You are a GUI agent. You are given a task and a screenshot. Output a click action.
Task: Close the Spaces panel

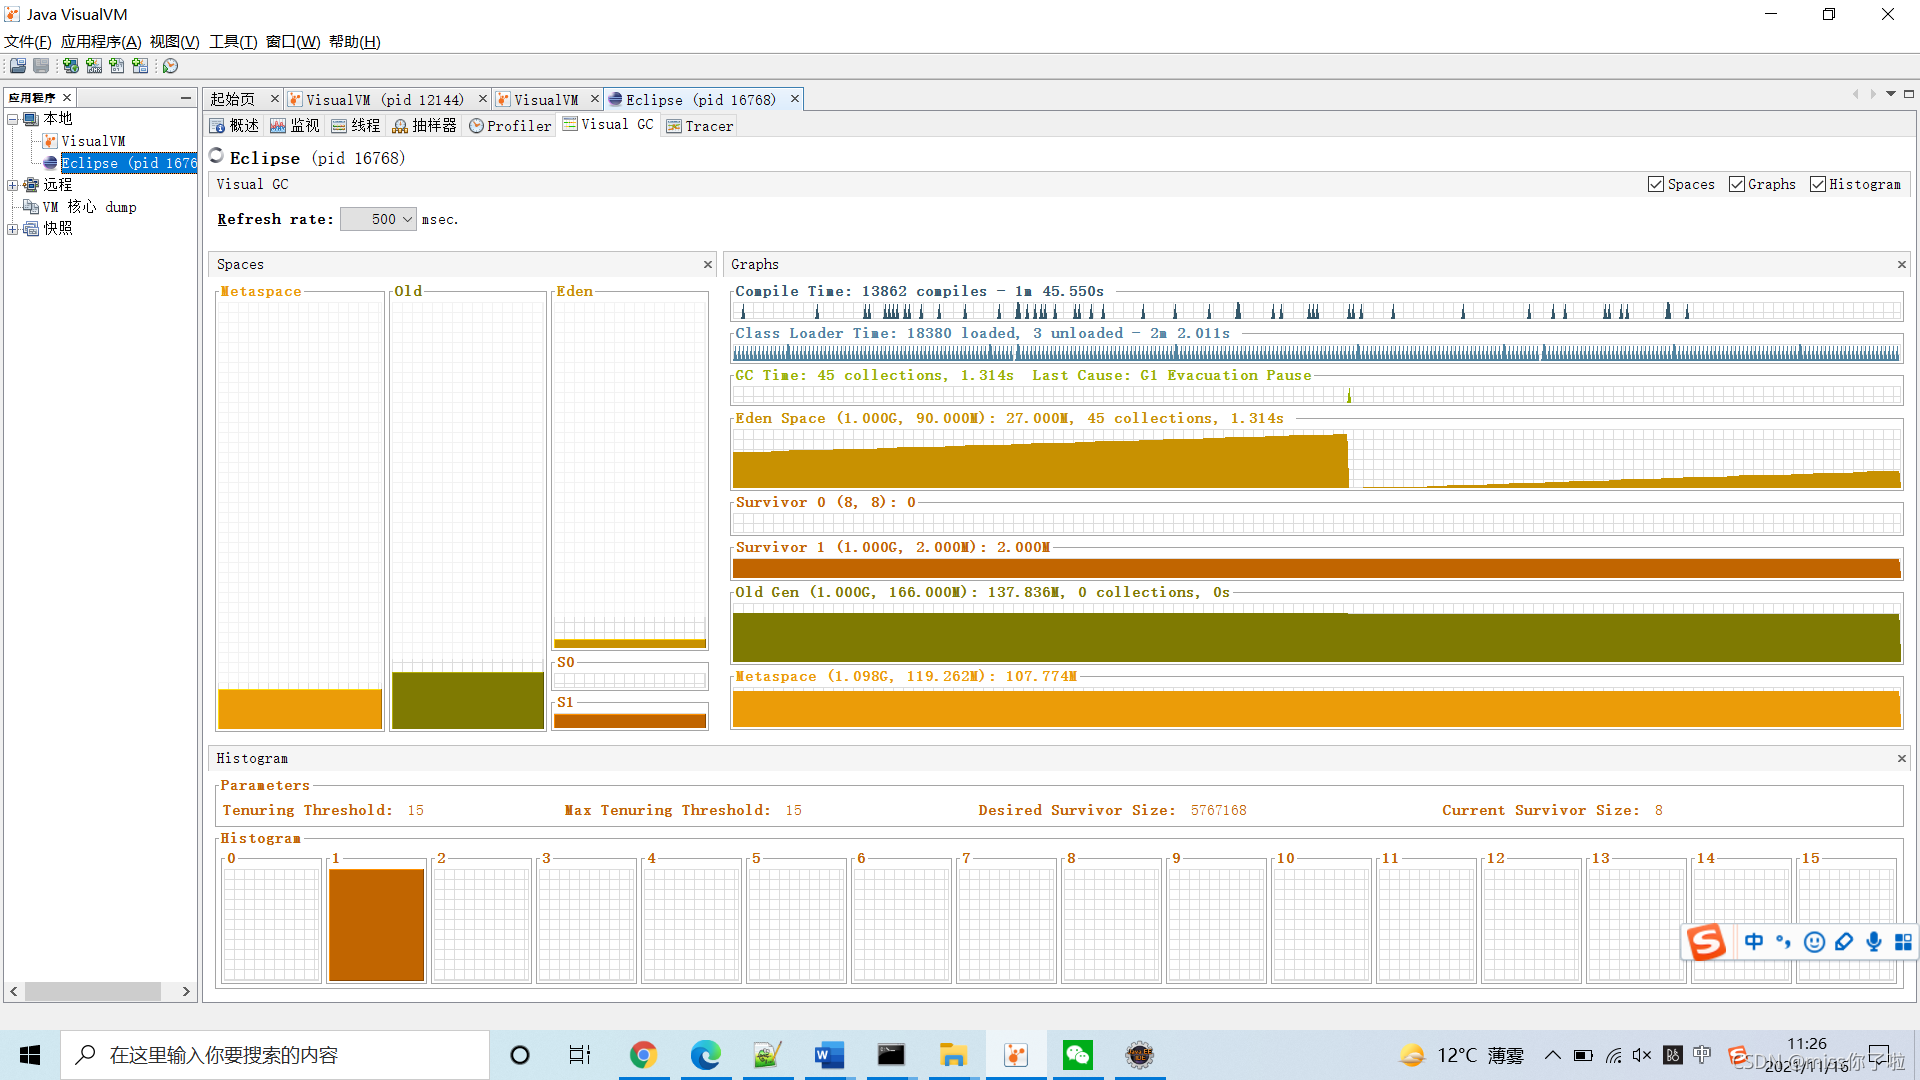click(x=708, y=264)
